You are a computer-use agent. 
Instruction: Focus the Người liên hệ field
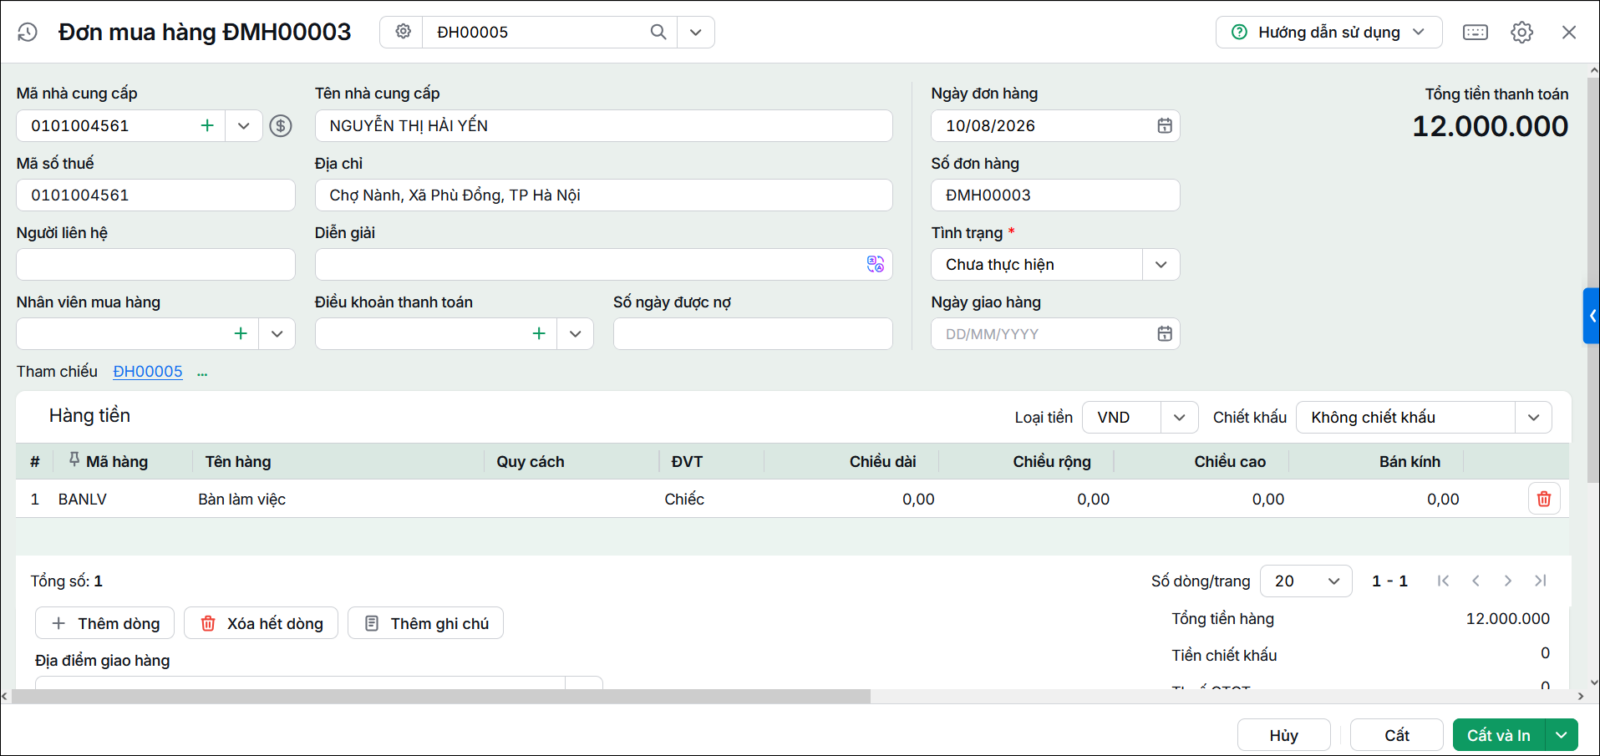[156, 265]
